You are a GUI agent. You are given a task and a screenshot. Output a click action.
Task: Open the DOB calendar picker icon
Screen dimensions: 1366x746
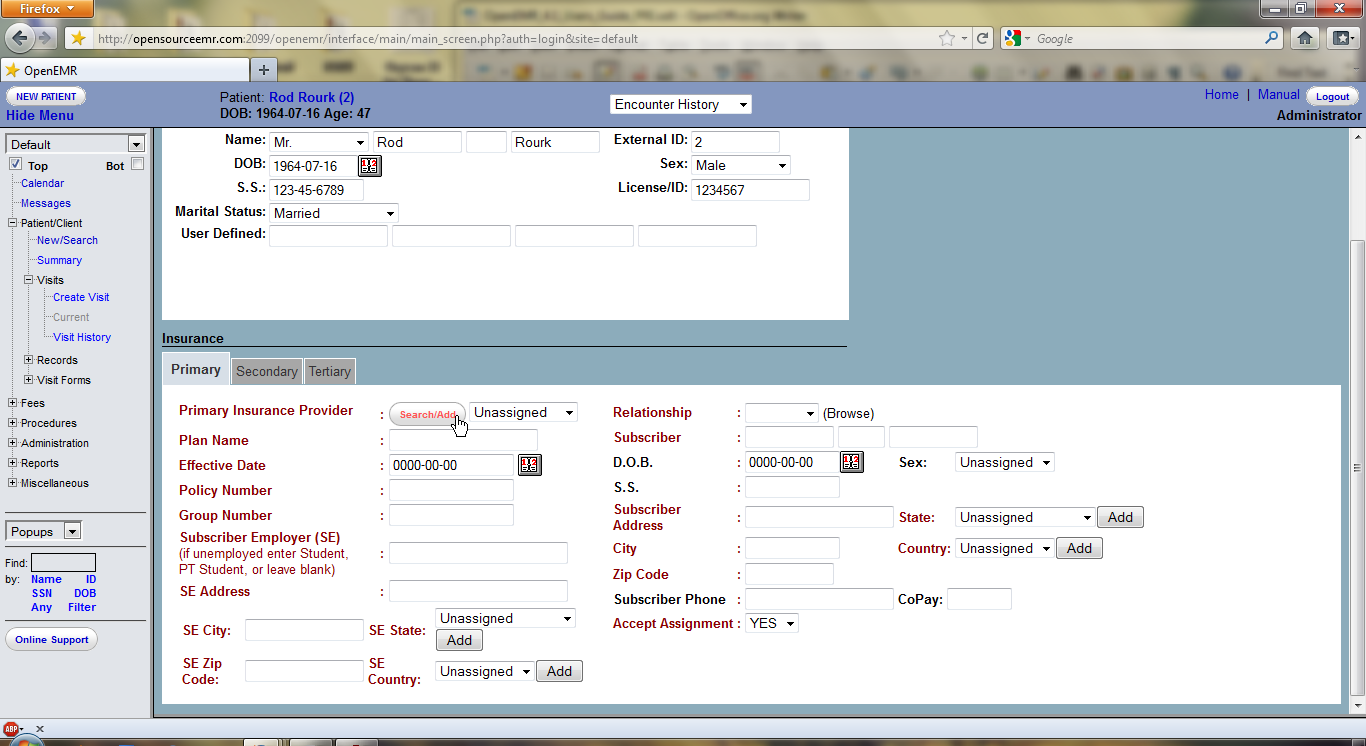click(370, 166)
